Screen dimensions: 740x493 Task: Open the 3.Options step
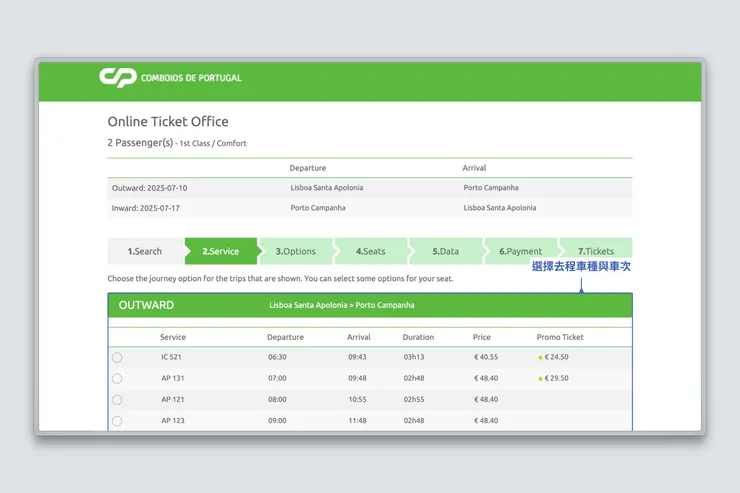tap(296, 251)
